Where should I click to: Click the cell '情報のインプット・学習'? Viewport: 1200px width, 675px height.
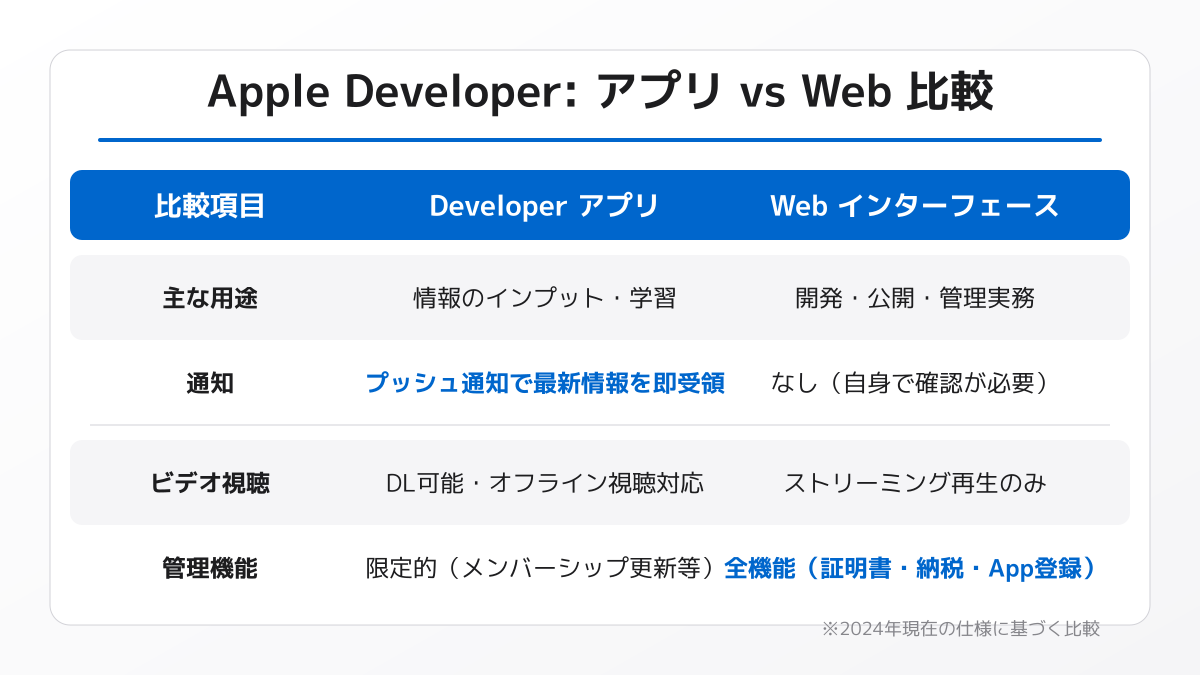tap(545, 298)
